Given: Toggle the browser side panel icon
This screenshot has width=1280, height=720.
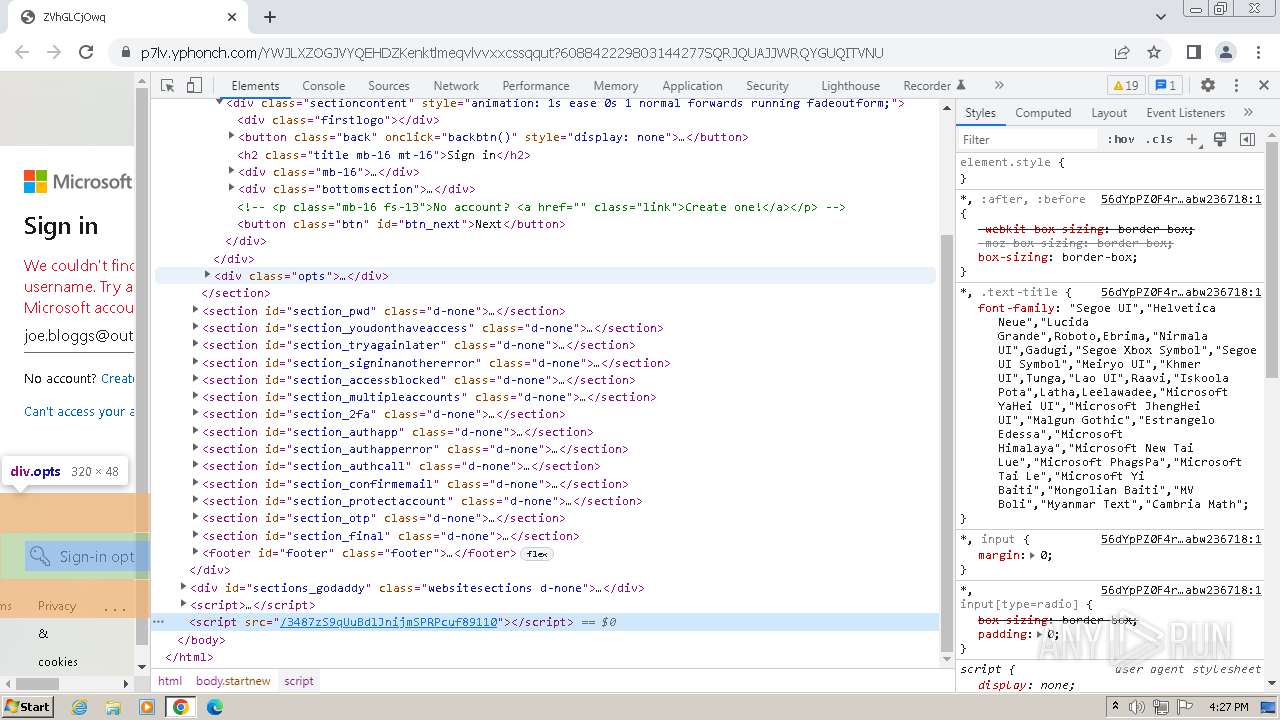Looking at the screenshot, I should pyautogui.click(x=1194, y=53).
